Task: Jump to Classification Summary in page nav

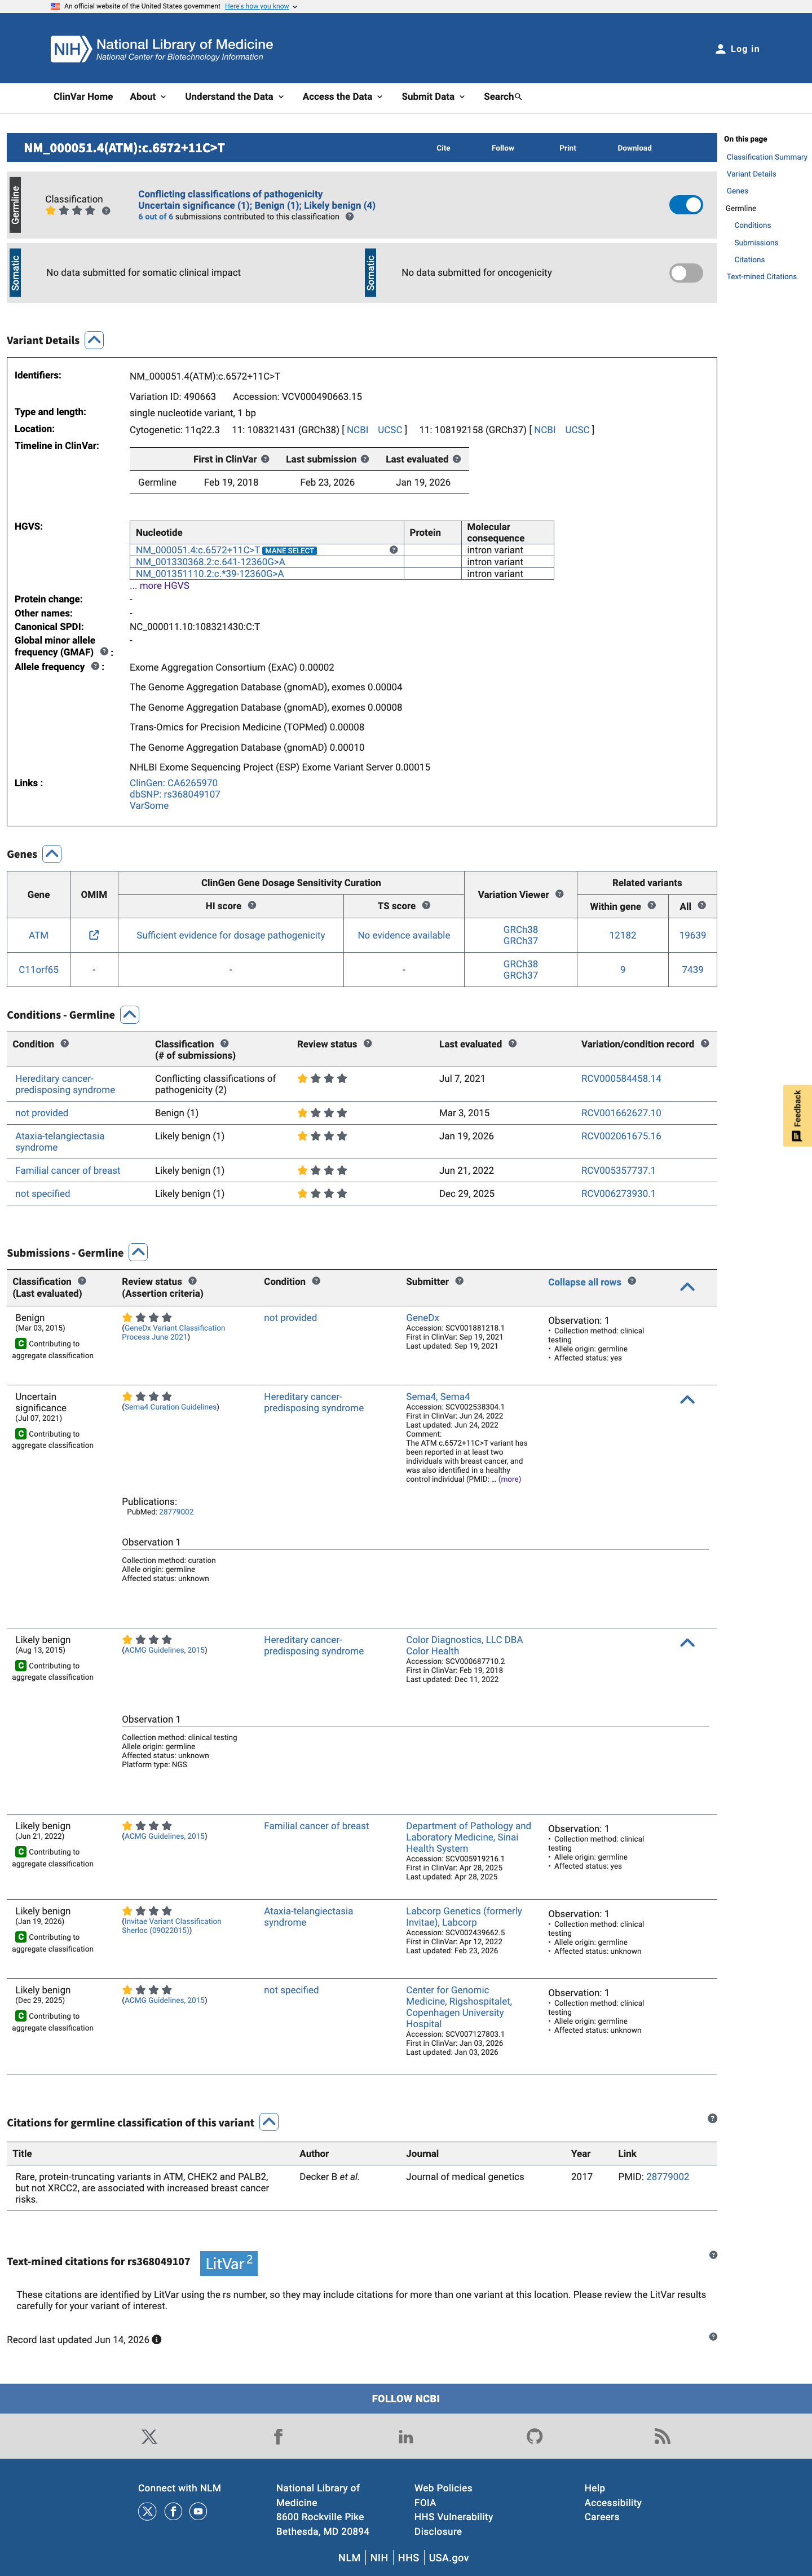Action: click(766, 157)
